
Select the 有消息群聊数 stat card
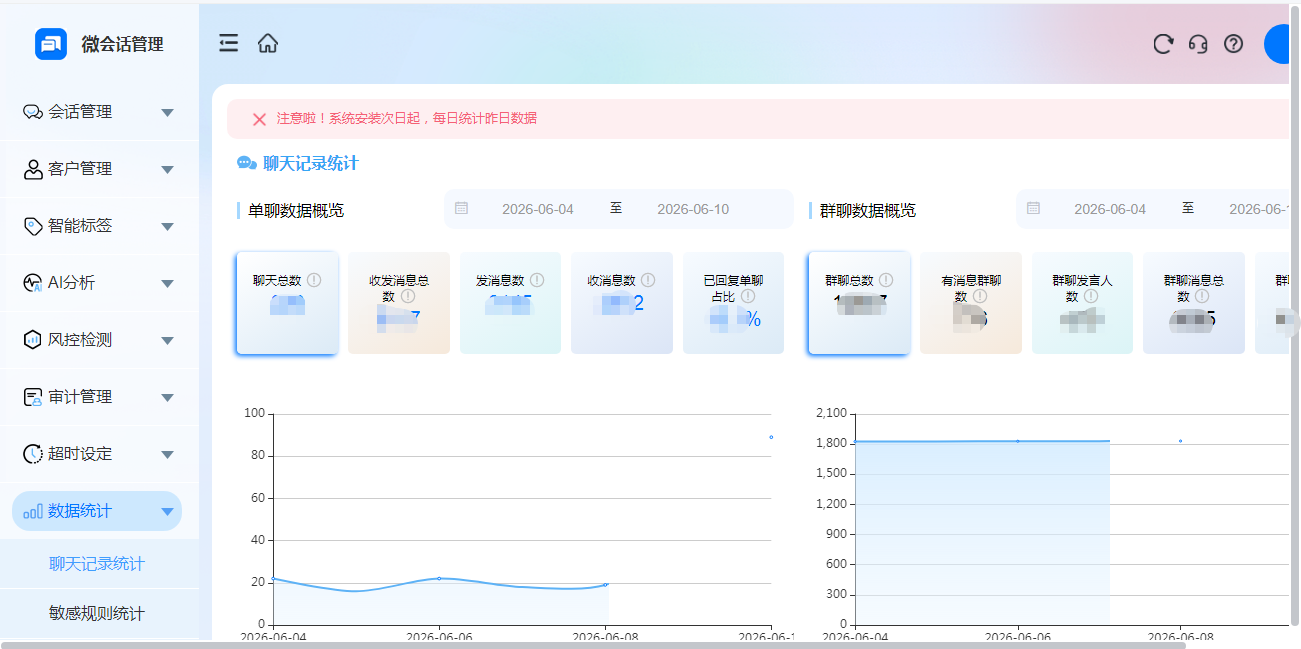pyautogui.click(x=971, y=303)
